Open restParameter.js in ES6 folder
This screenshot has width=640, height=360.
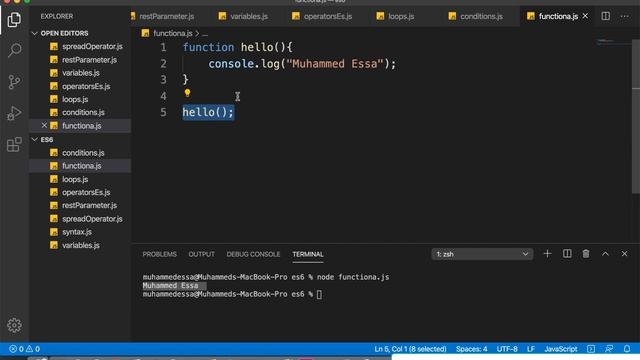tap(80, 205)
